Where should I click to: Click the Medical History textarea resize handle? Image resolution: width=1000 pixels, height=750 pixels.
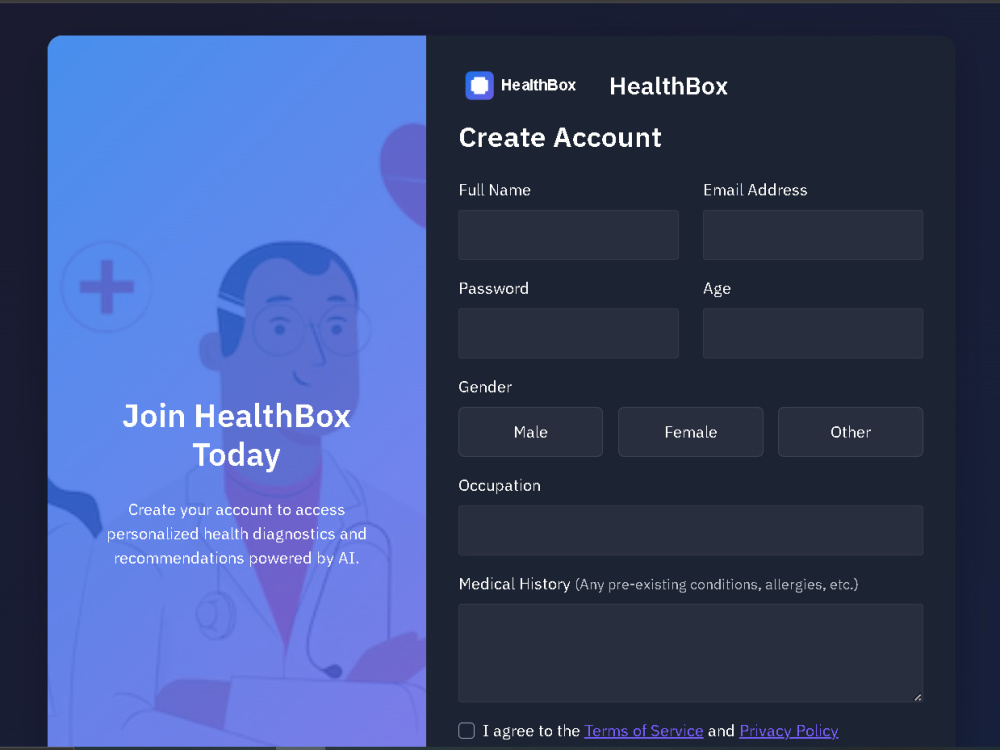click(917, 697)
